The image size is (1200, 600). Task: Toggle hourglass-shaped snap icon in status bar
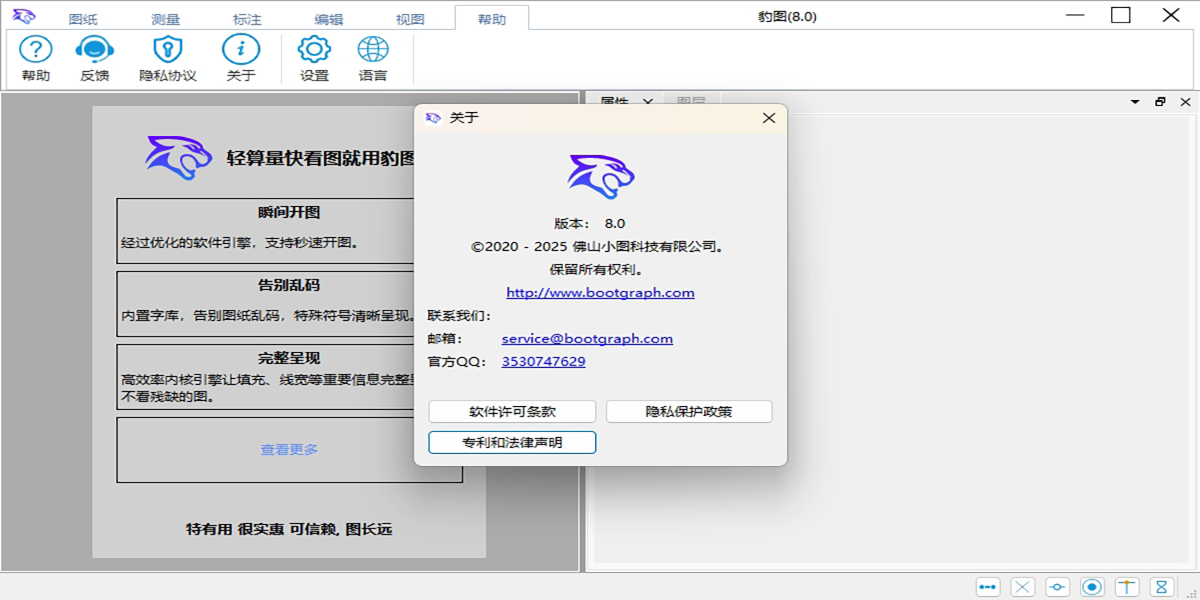pos(1162,587)
